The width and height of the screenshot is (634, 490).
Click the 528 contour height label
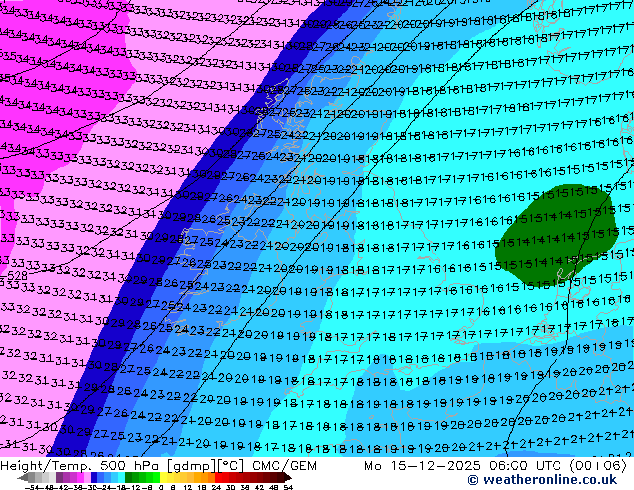[x=17, y=277]
